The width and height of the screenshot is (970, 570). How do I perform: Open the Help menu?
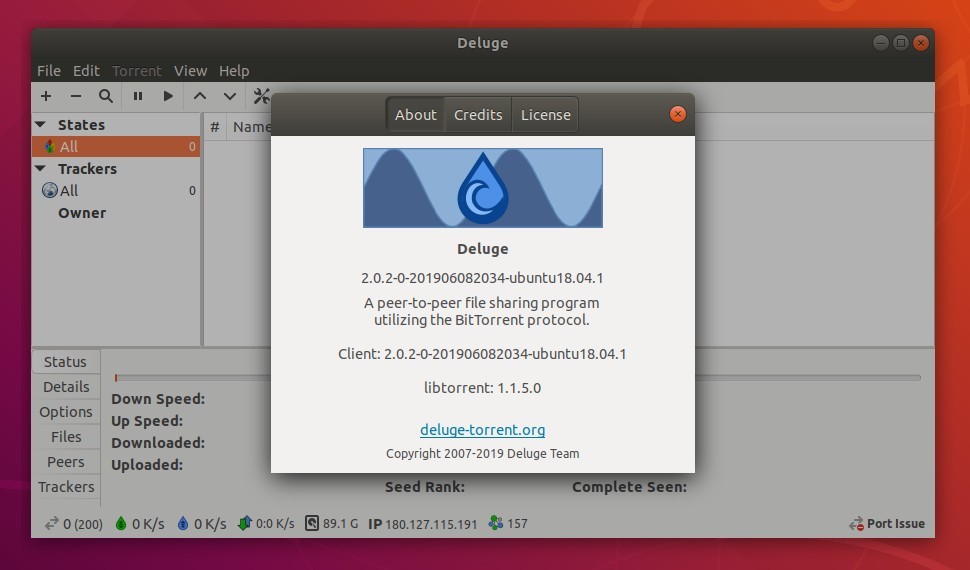[x=234, y=71]
